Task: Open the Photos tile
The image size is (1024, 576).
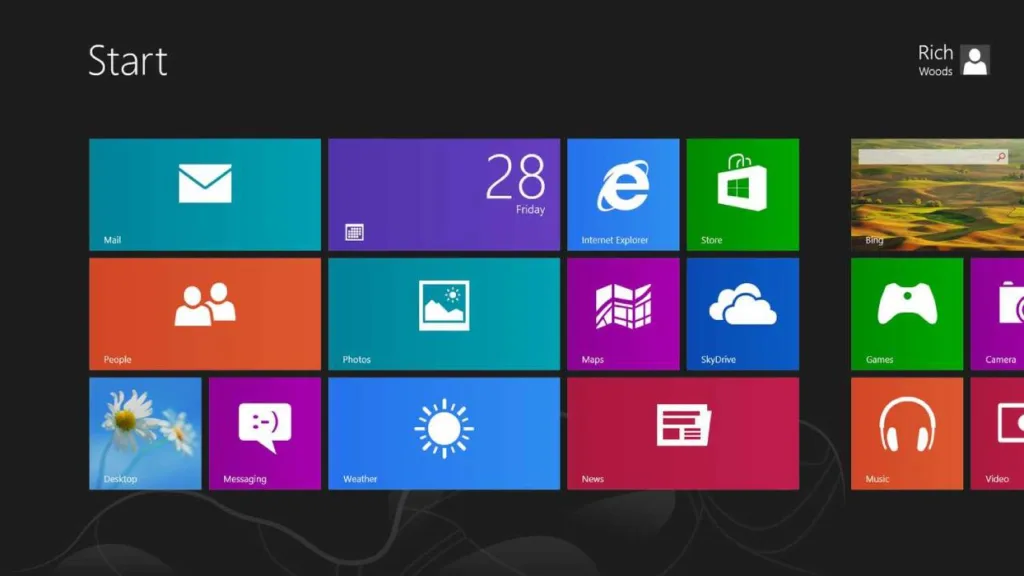Action: pos(444,313)
